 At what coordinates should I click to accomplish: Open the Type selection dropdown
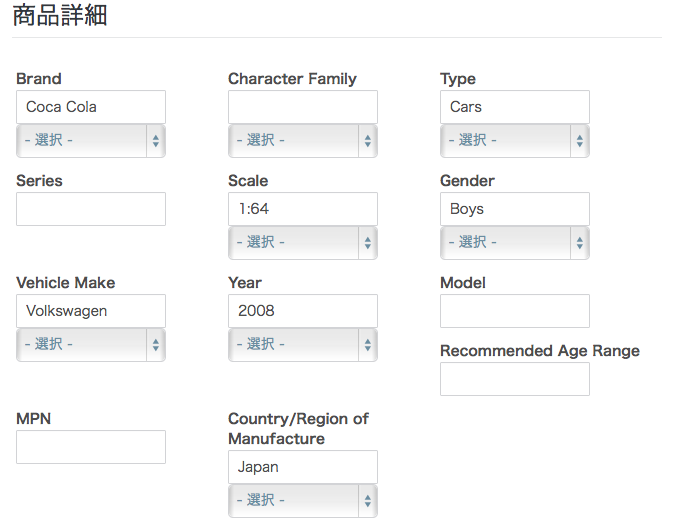(x=515, y=141)
